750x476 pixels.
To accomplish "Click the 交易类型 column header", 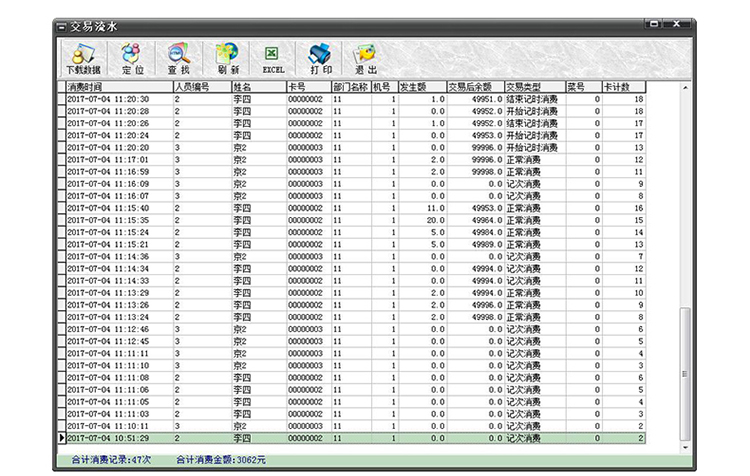I will click(x=535, y=87).
